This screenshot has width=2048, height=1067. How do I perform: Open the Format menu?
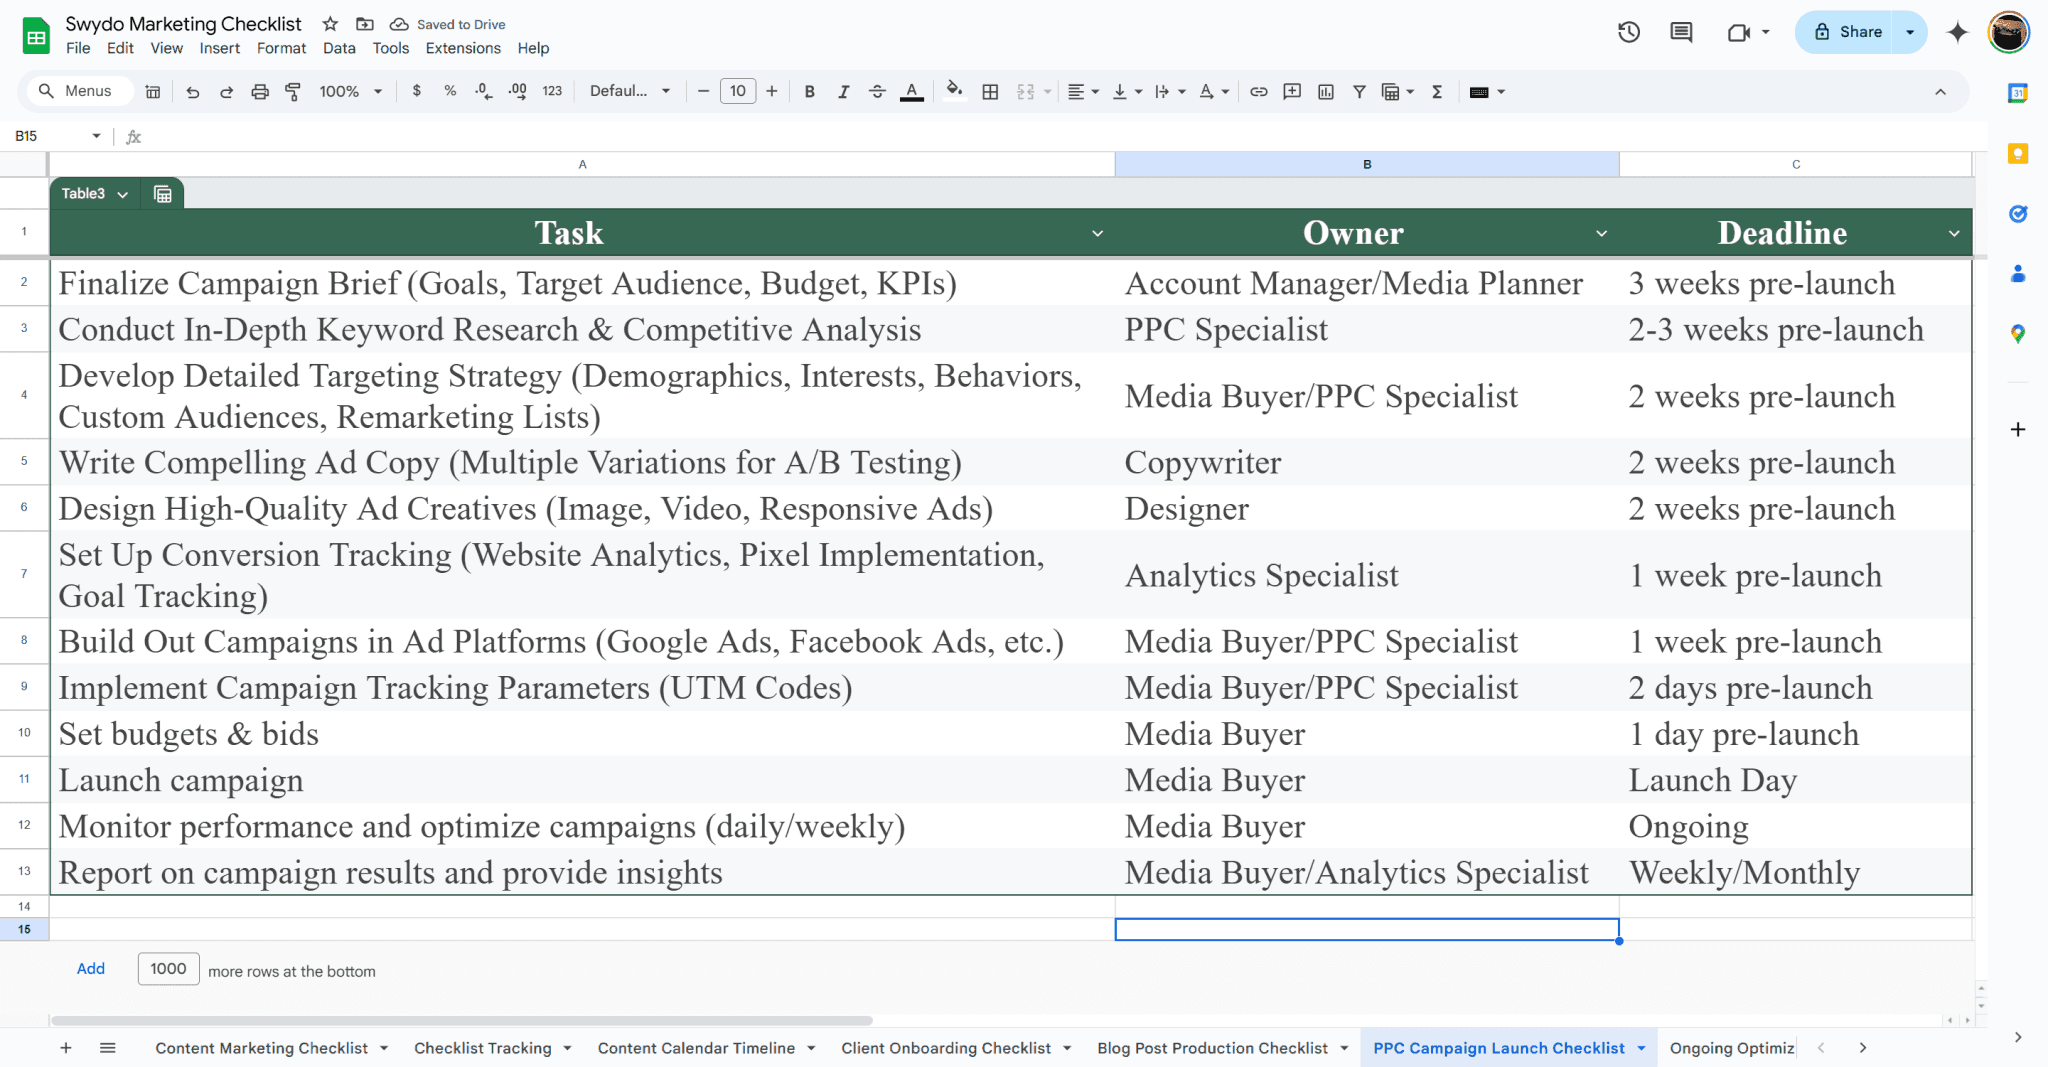pos(281,47)
